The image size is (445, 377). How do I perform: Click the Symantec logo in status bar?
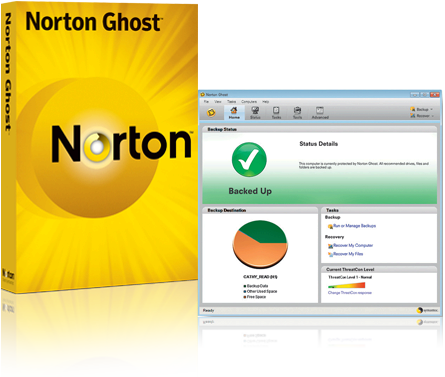(x=427, y=311)
